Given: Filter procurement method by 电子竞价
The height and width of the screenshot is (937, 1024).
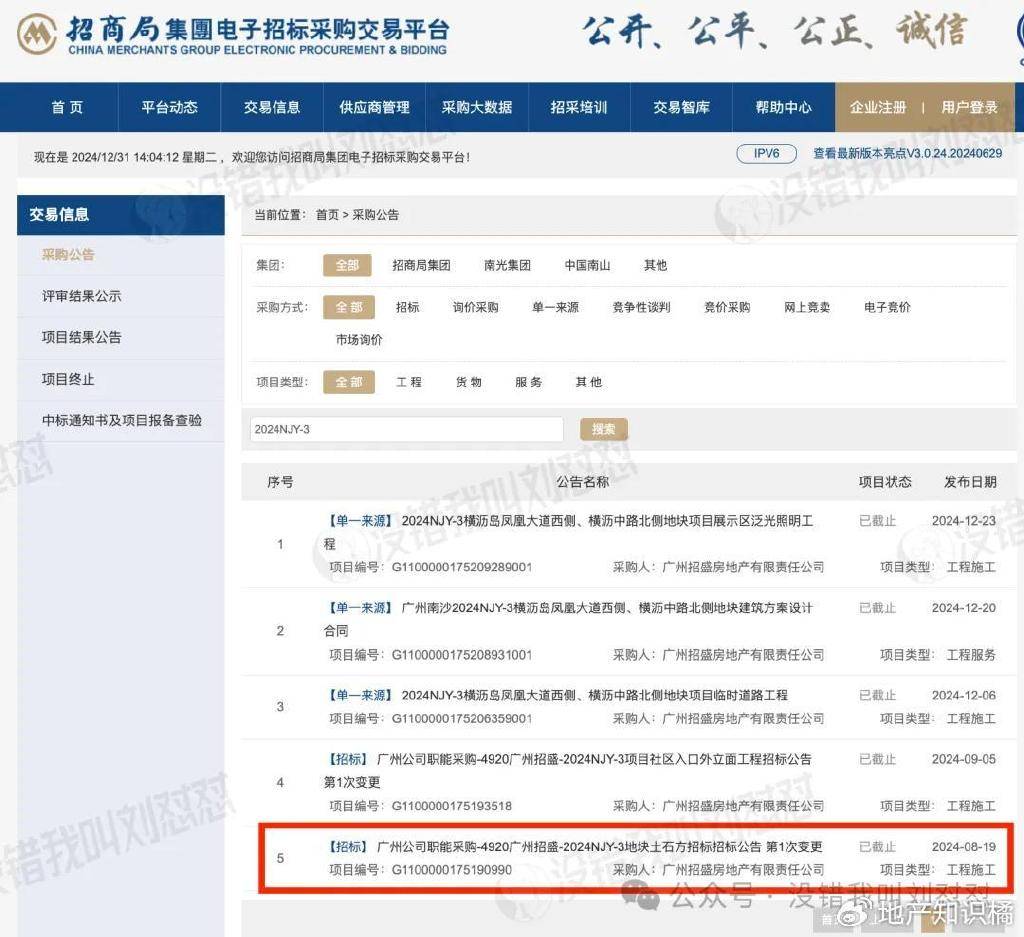Looking at the screenshot, I should [887, 307].
